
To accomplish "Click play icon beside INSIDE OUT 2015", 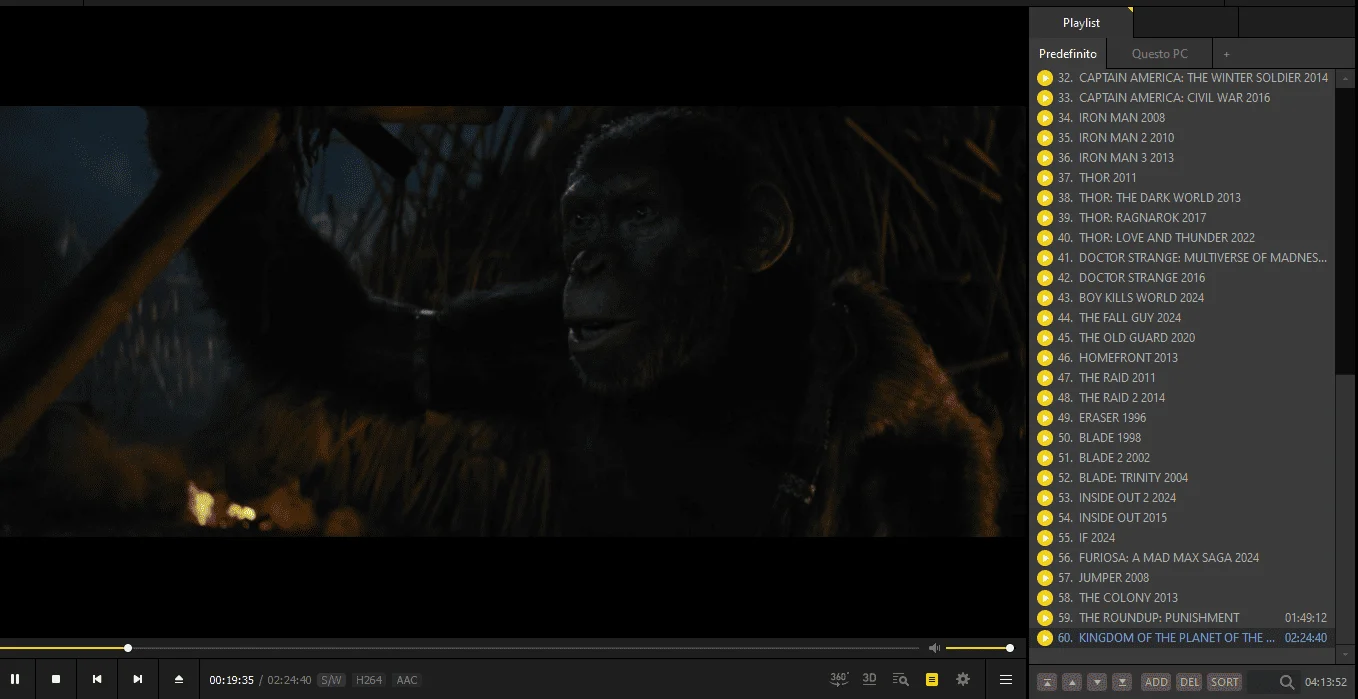I will coord(1045,518).
